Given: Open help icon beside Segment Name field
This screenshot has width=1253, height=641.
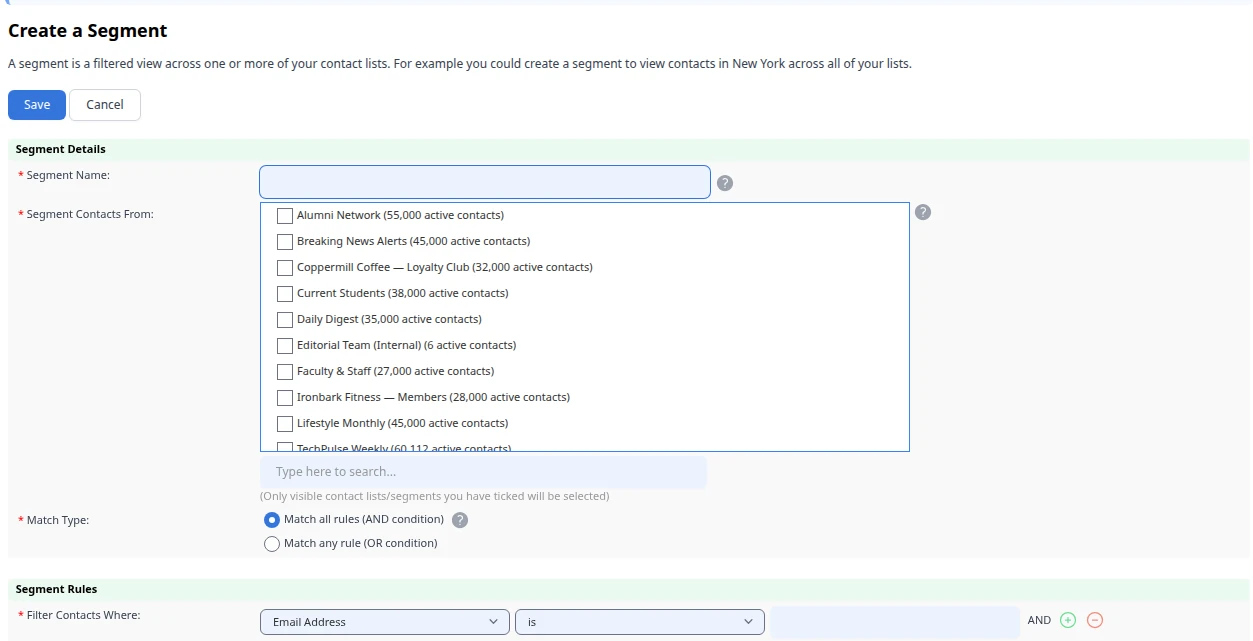Looking at the screenshot, I should (x=726, y=183).
